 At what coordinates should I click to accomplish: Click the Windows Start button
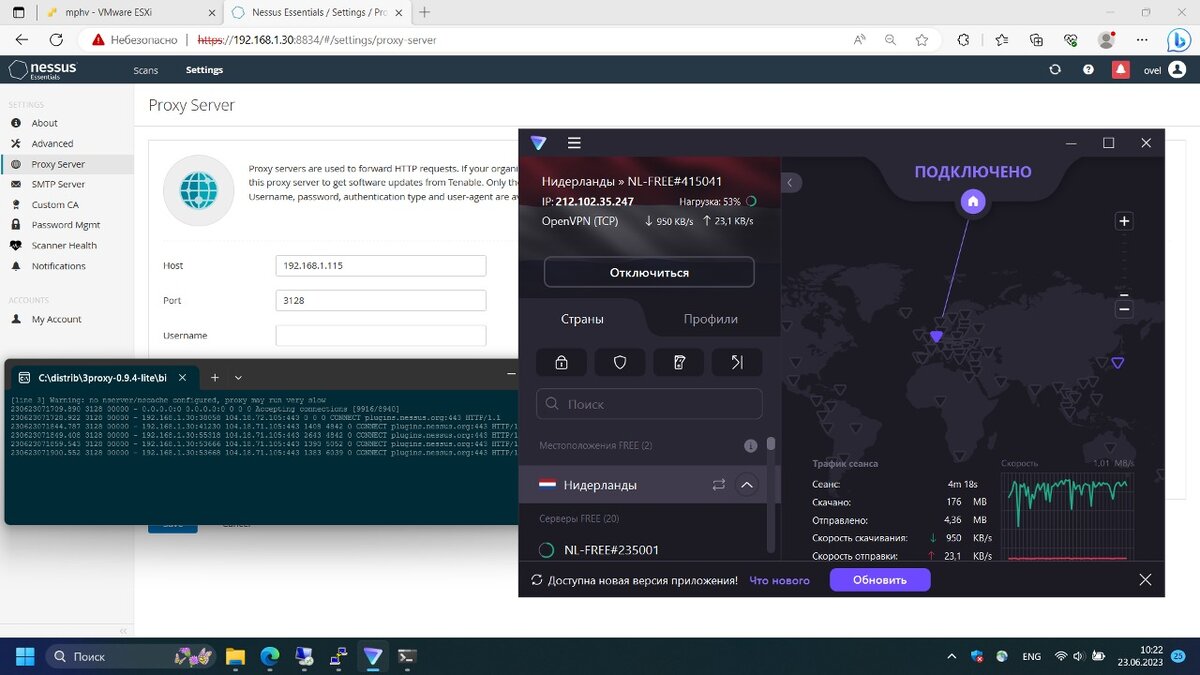tap(24, 657)
